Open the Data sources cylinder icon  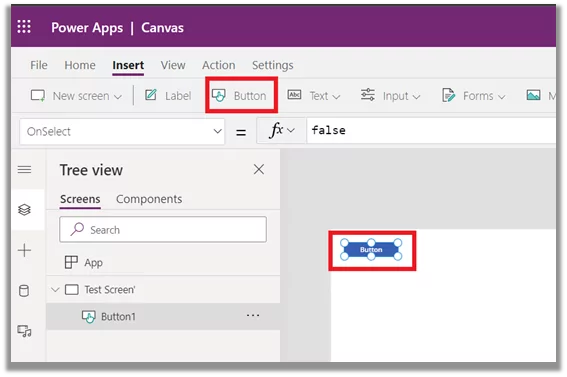pyautogui.click(x=24, y=291)
